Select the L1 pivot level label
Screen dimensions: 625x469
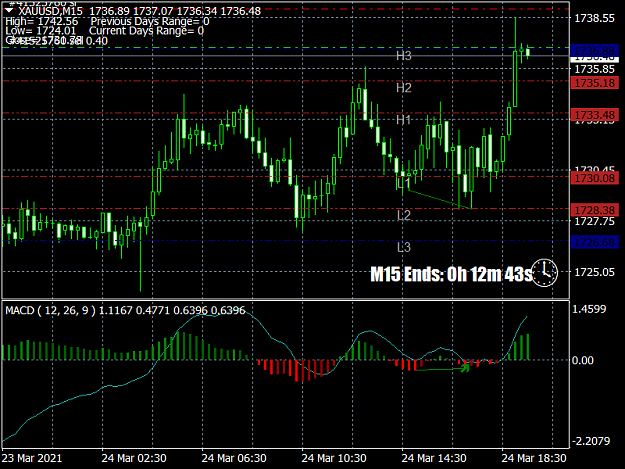point(403,183)
